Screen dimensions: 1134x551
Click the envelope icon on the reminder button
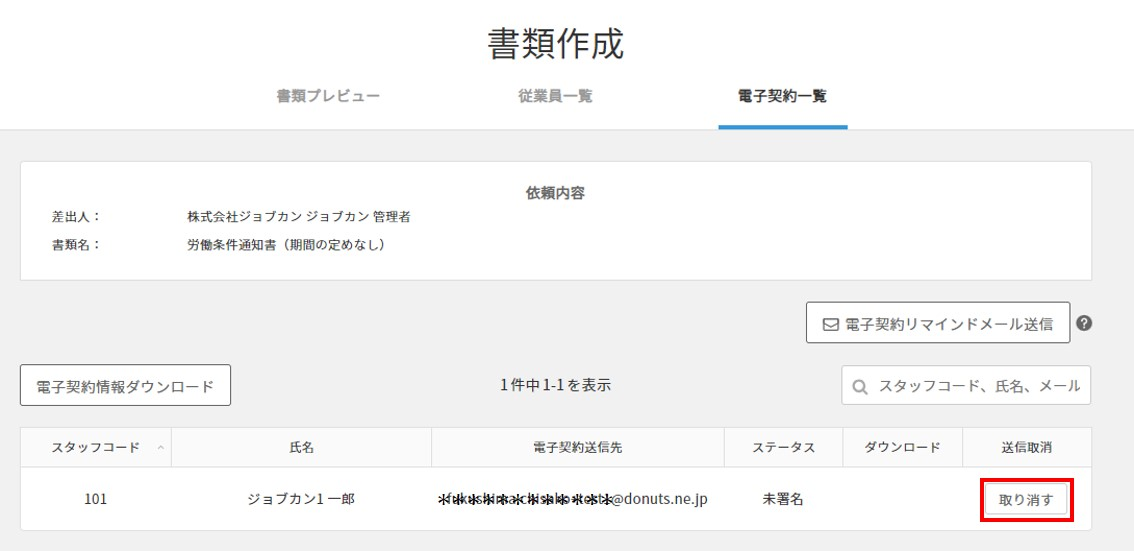click(830, 324)
